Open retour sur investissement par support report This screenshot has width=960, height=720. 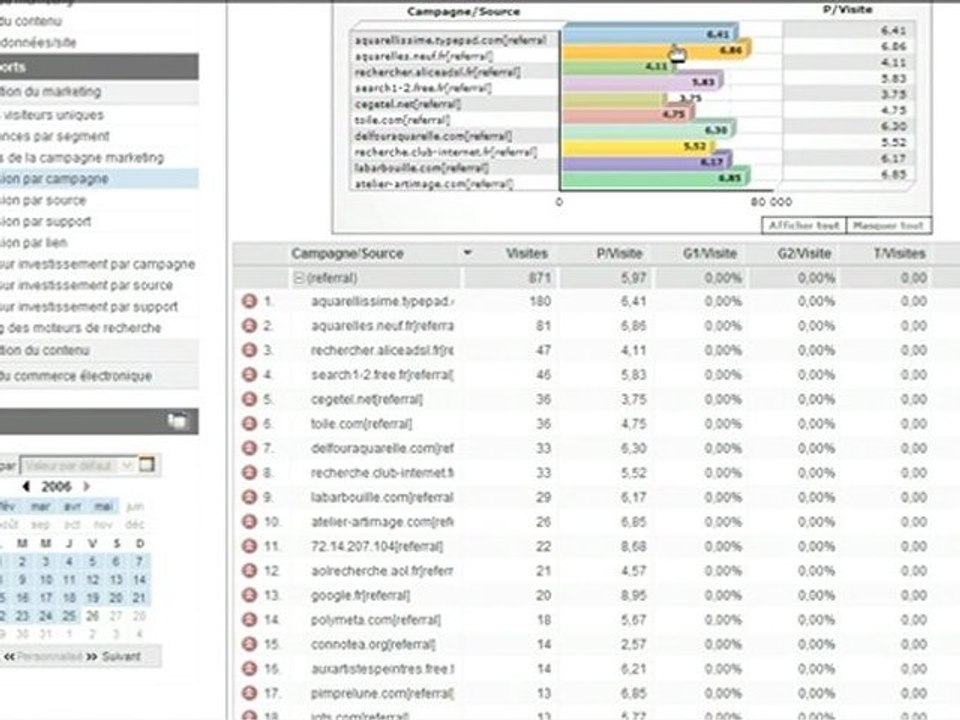[x=89, y=307]
